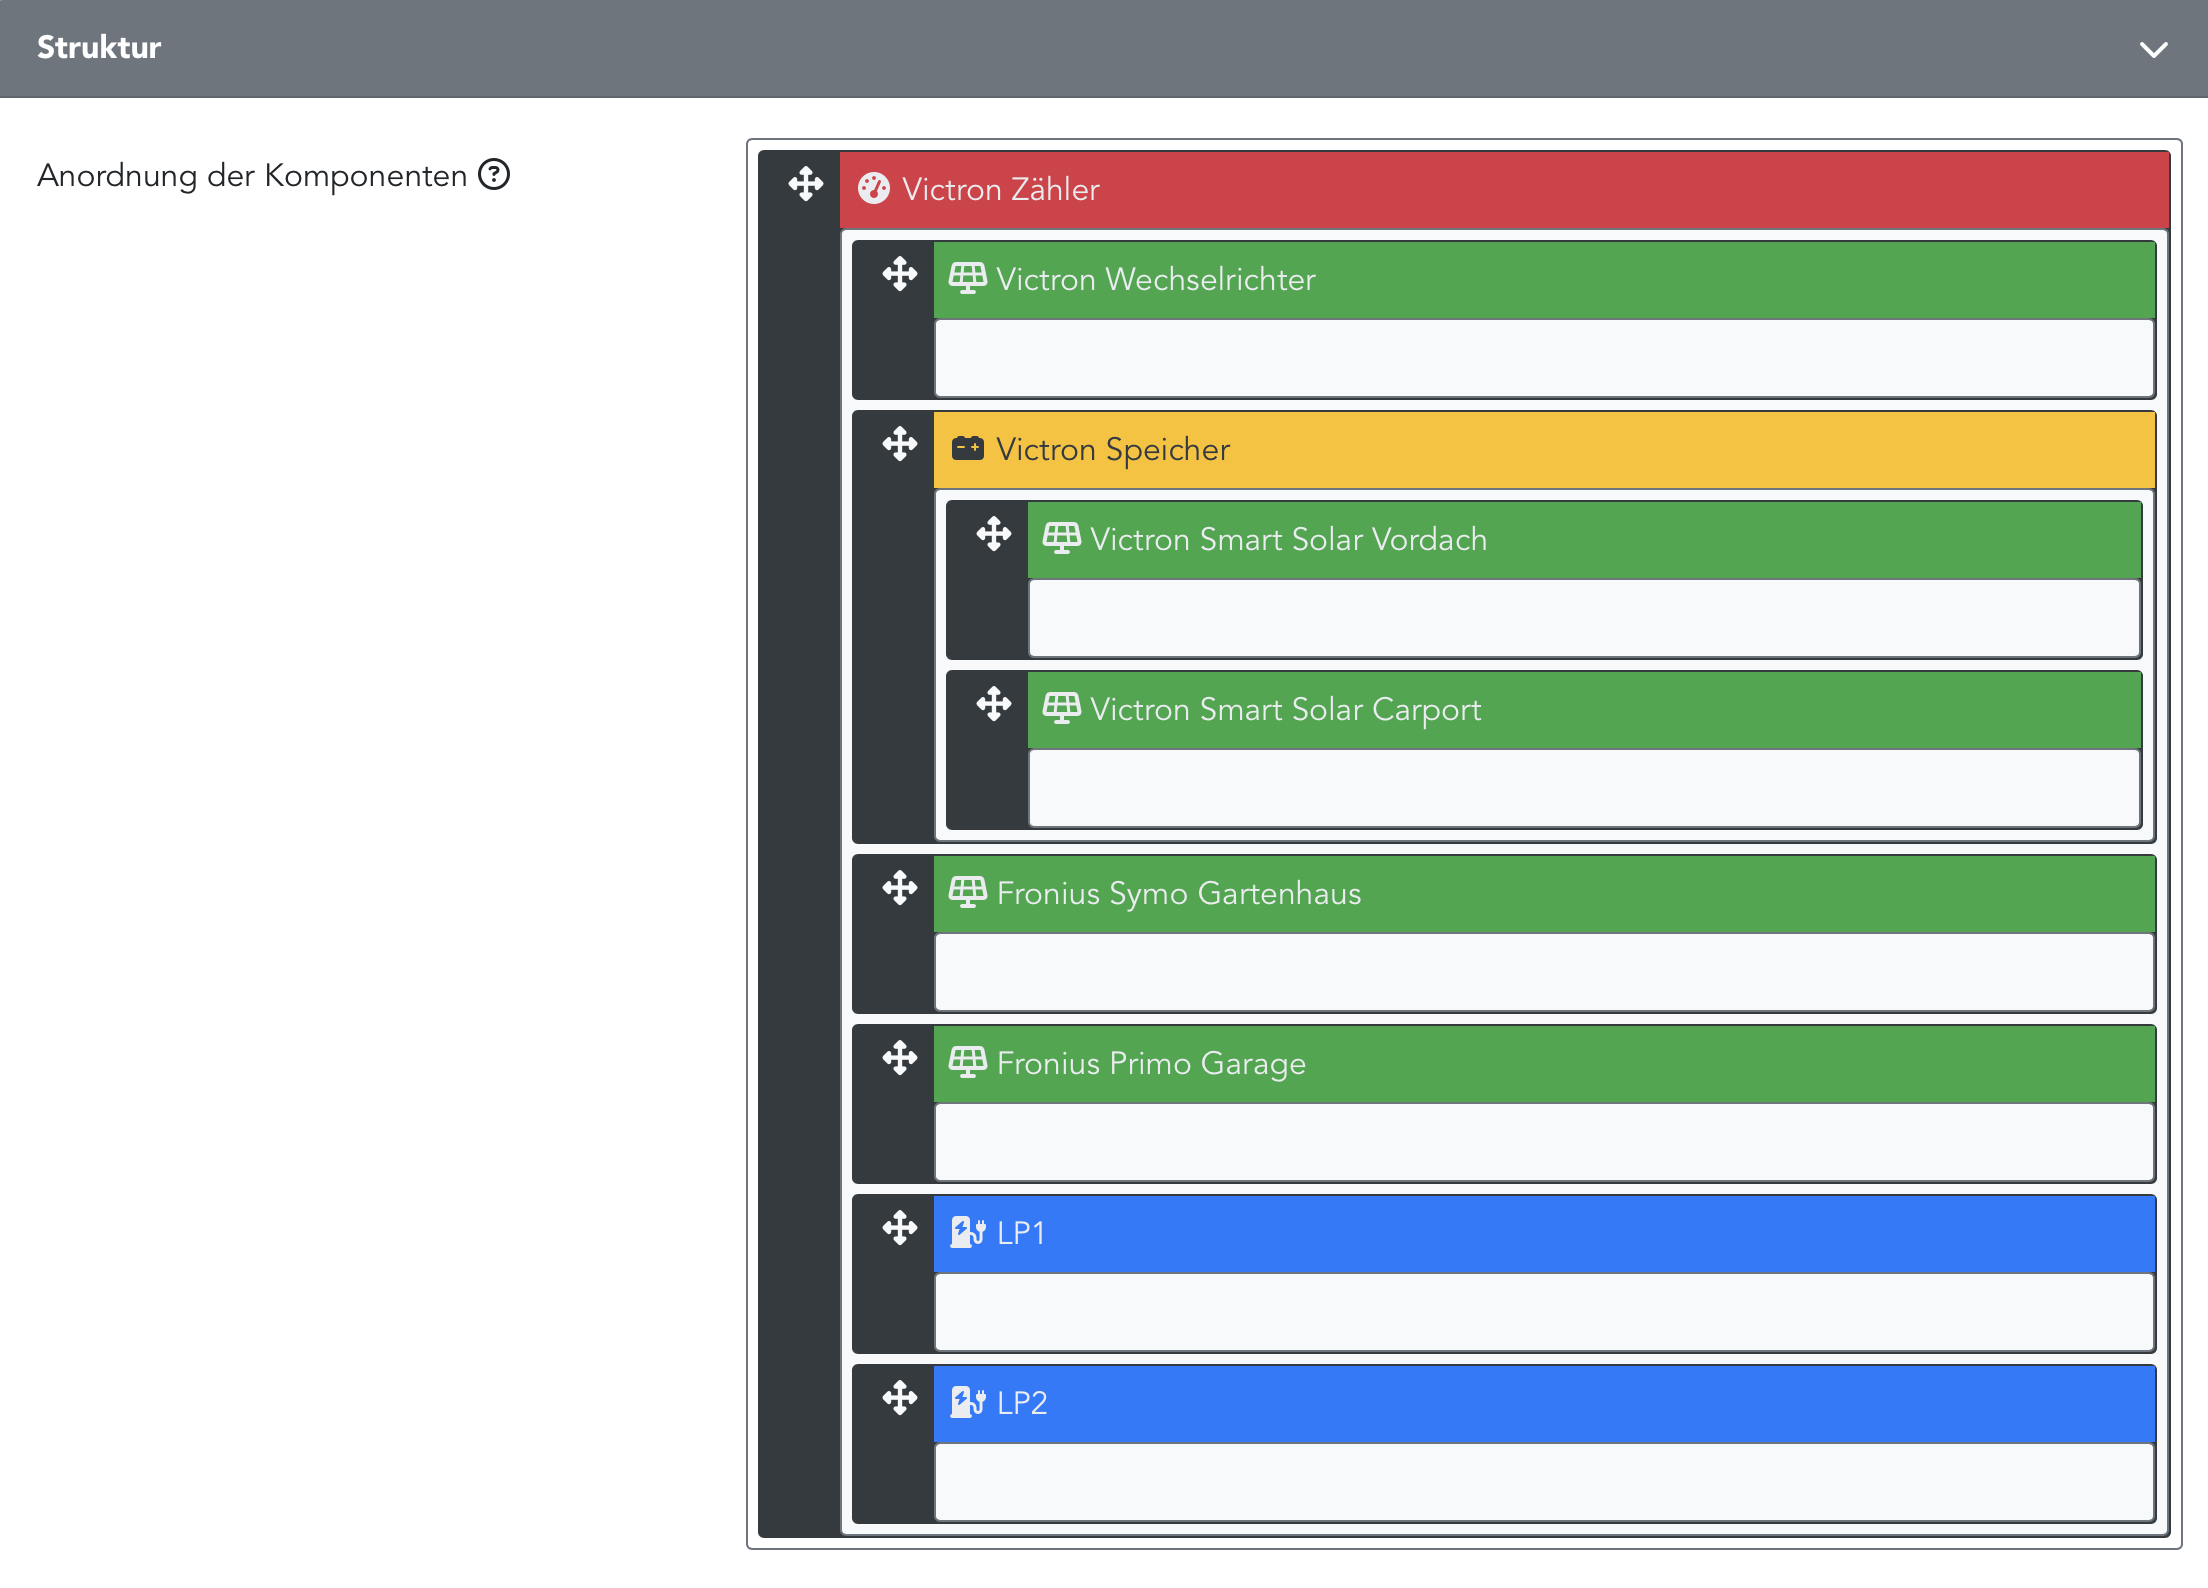Click move handle of Victron Smart Solar Vordach

click(x=993, y=534)
